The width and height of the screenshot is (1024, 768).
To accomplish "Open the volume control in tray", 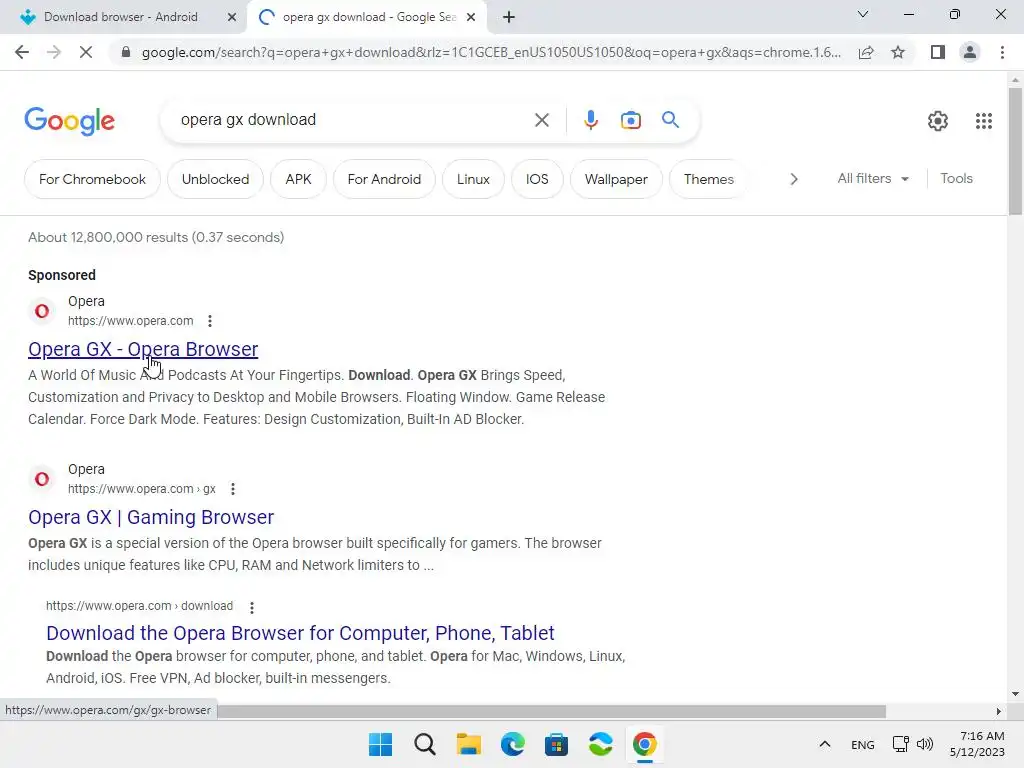I will point(925,744).
